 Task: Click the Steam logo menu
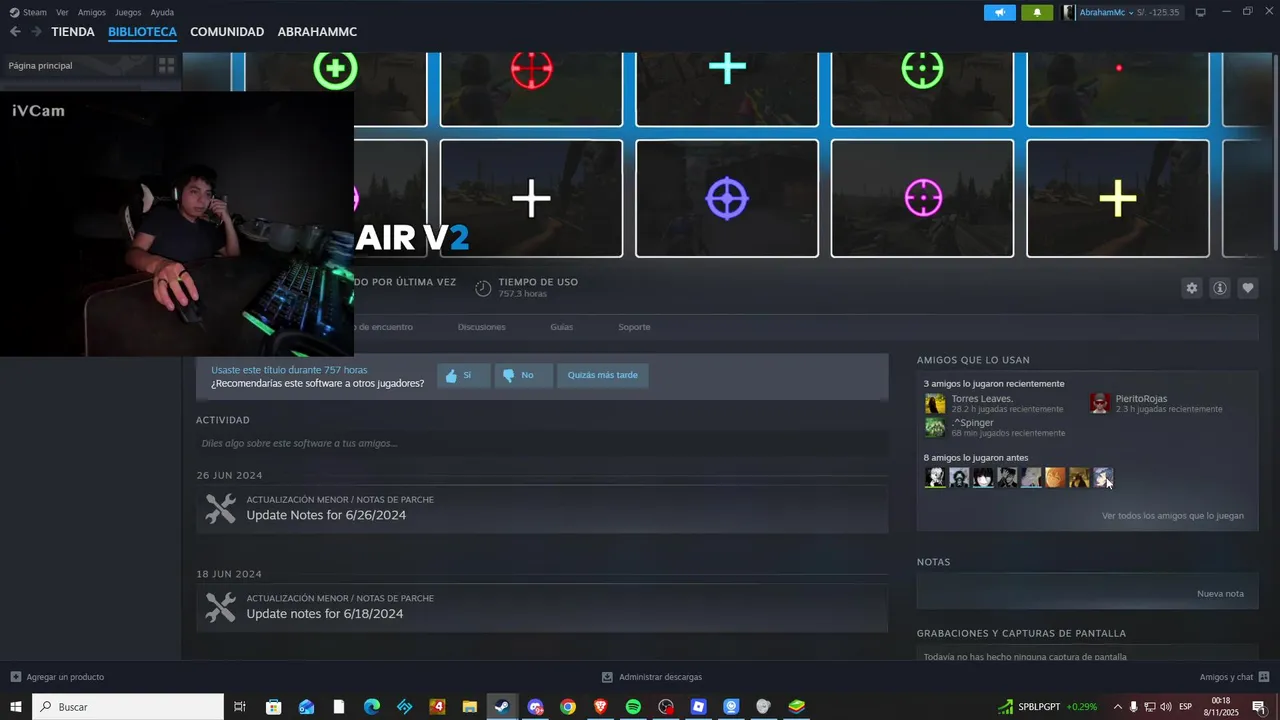point(28,12)
